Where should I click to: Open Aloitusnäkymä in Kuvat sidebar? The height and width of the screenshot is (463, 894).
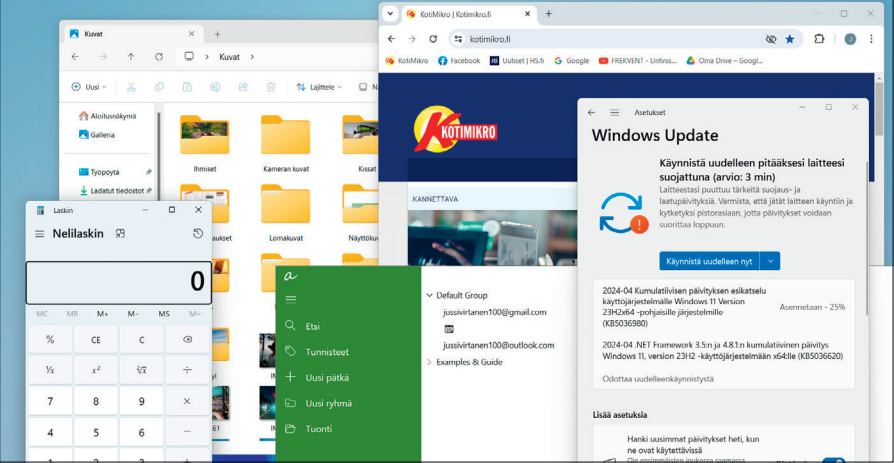[108, 116]
